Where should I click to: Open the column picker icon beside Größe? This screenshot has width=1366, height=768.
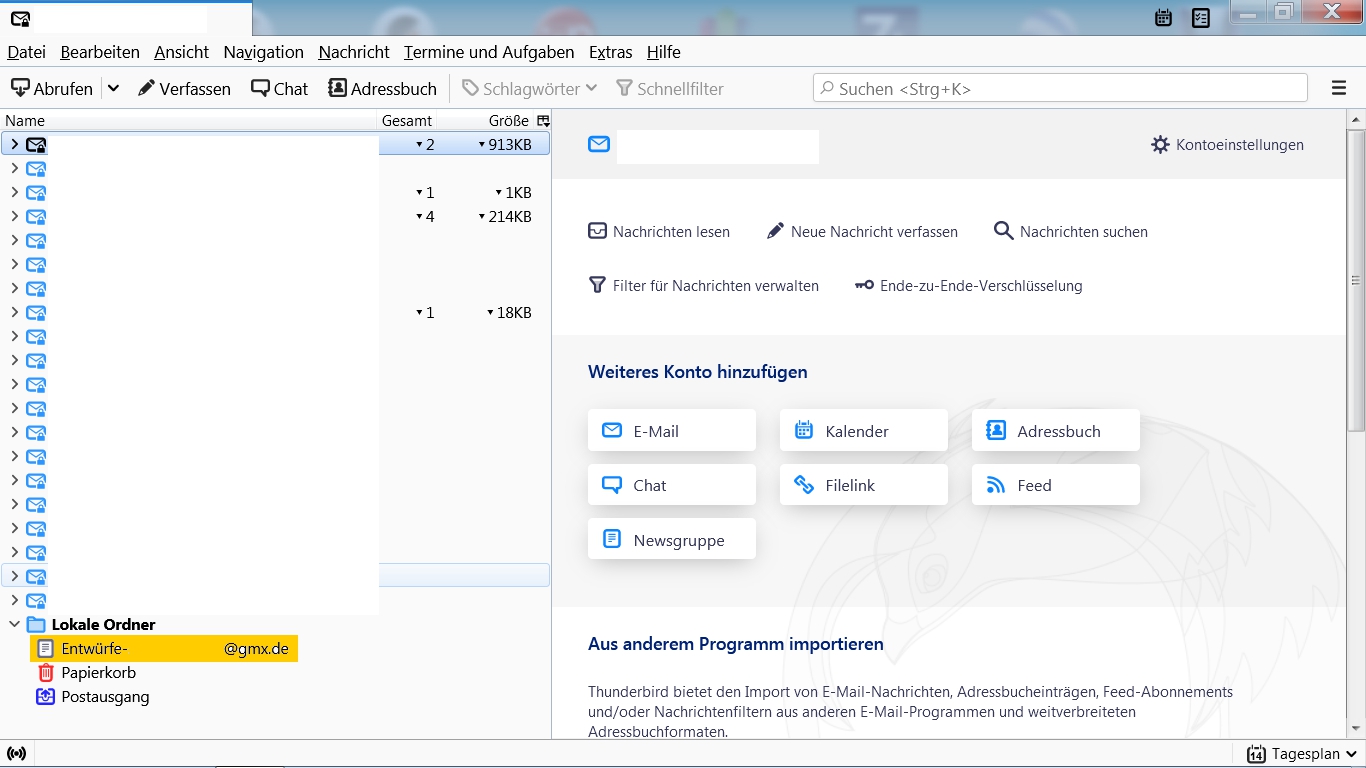click(x=543, y=120)
